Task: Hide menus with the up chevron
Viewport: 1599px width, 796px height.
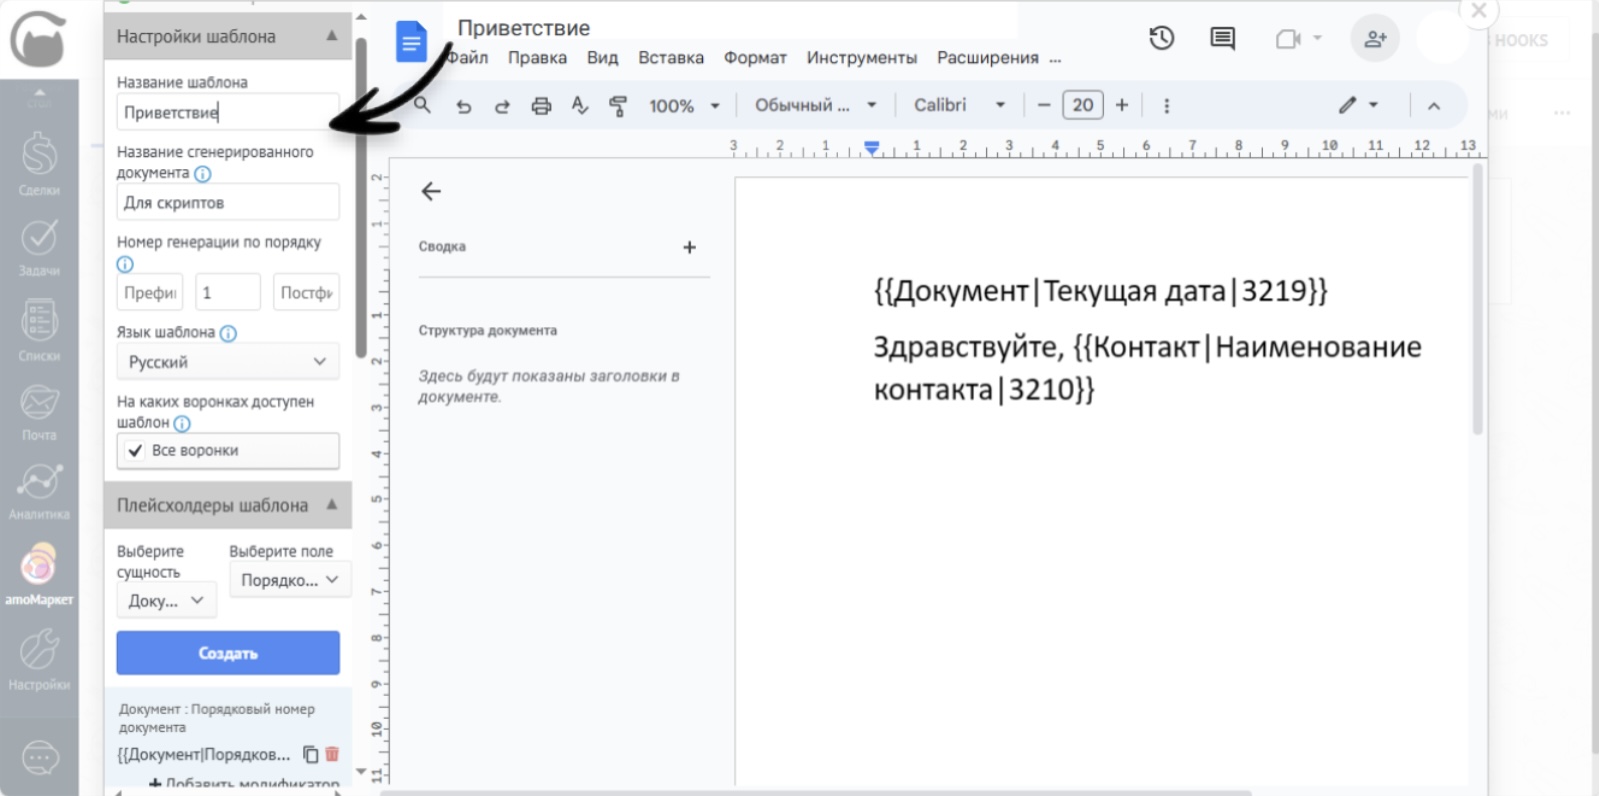Action: (x=1434, y=106)
